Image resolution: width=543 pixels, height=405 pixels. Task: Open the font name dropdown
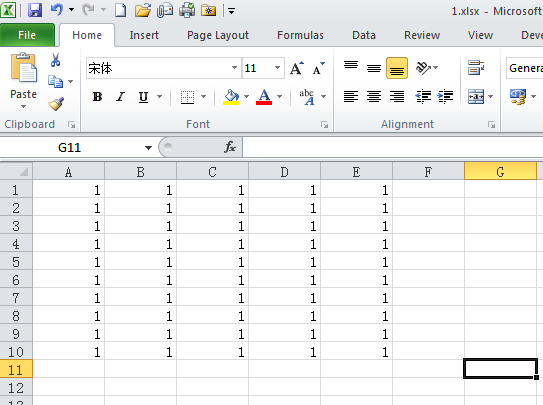(x=234, y=68)
